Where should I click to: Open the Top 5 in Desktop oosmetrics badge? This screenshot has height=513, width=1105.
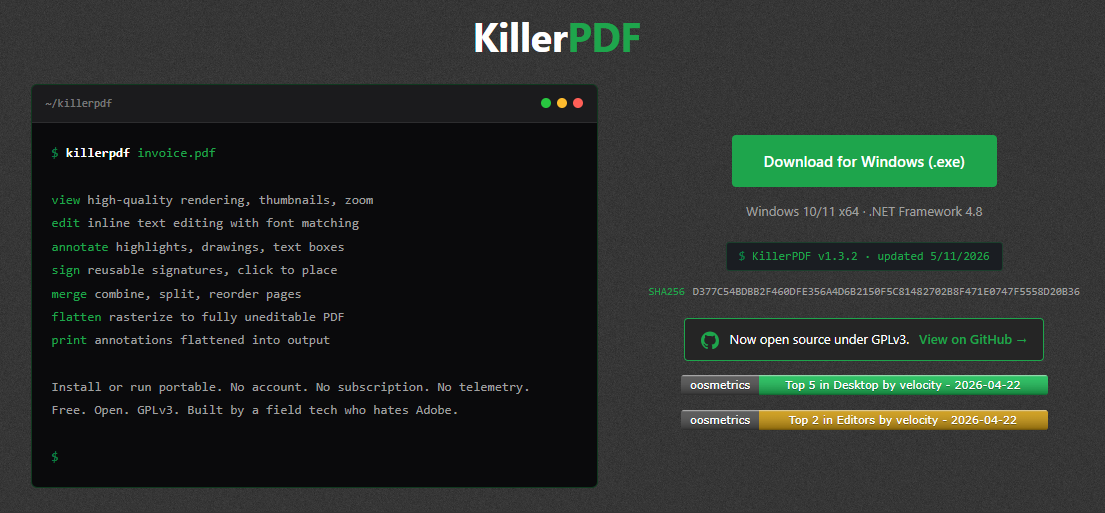tap(864, 385)
